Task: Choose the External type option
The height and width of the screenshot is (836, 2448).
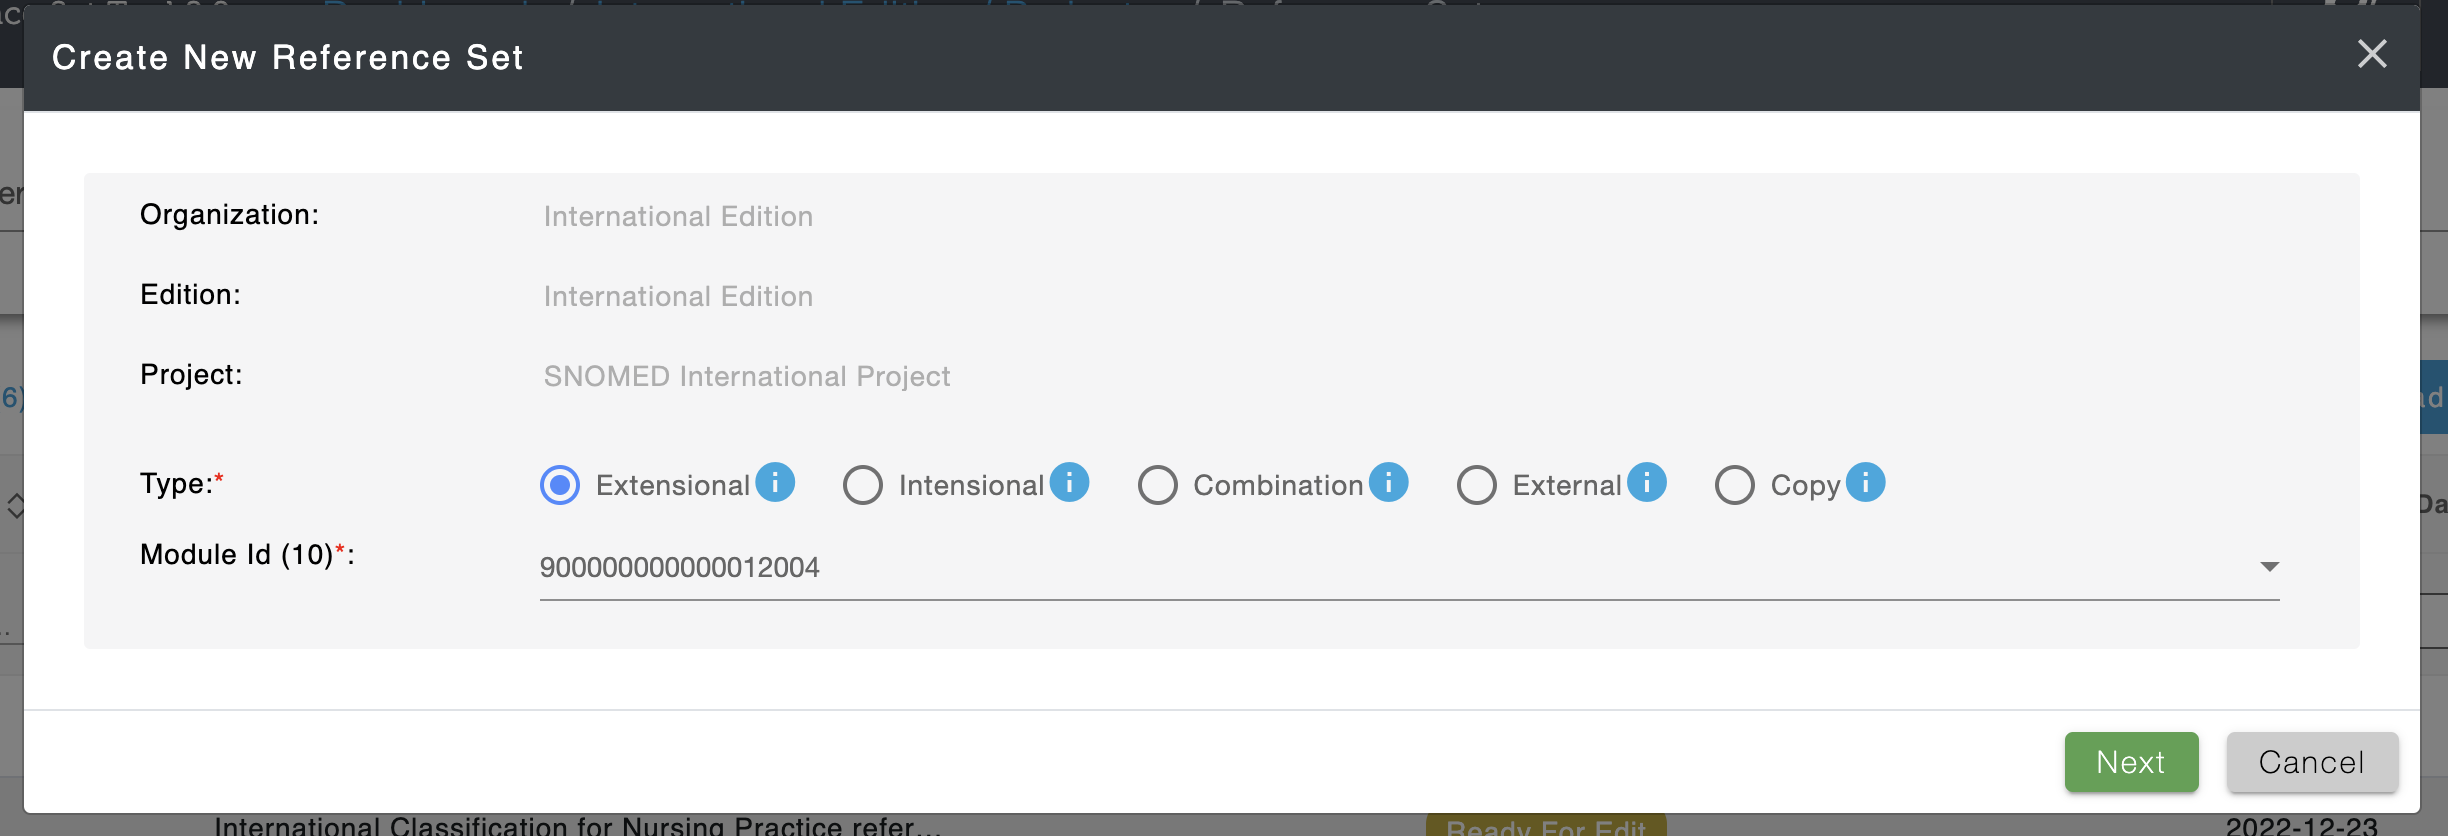Action: tap(1477, 485)
